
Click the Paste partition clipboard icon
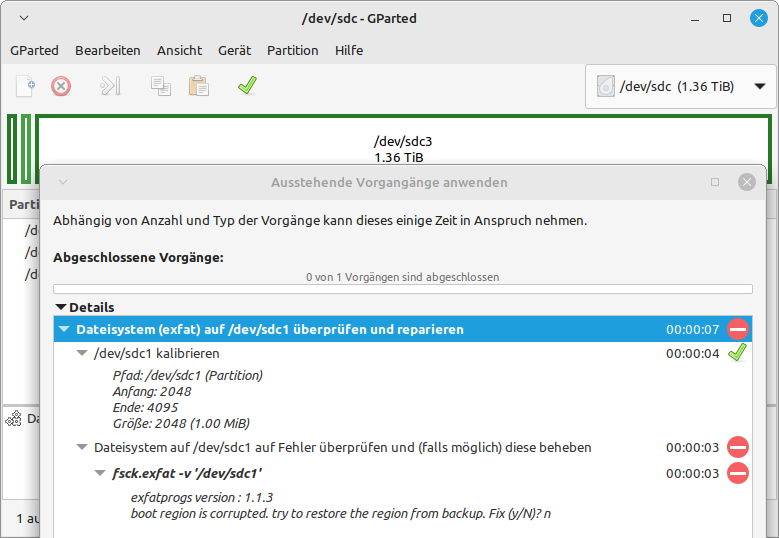pos(198,86)
